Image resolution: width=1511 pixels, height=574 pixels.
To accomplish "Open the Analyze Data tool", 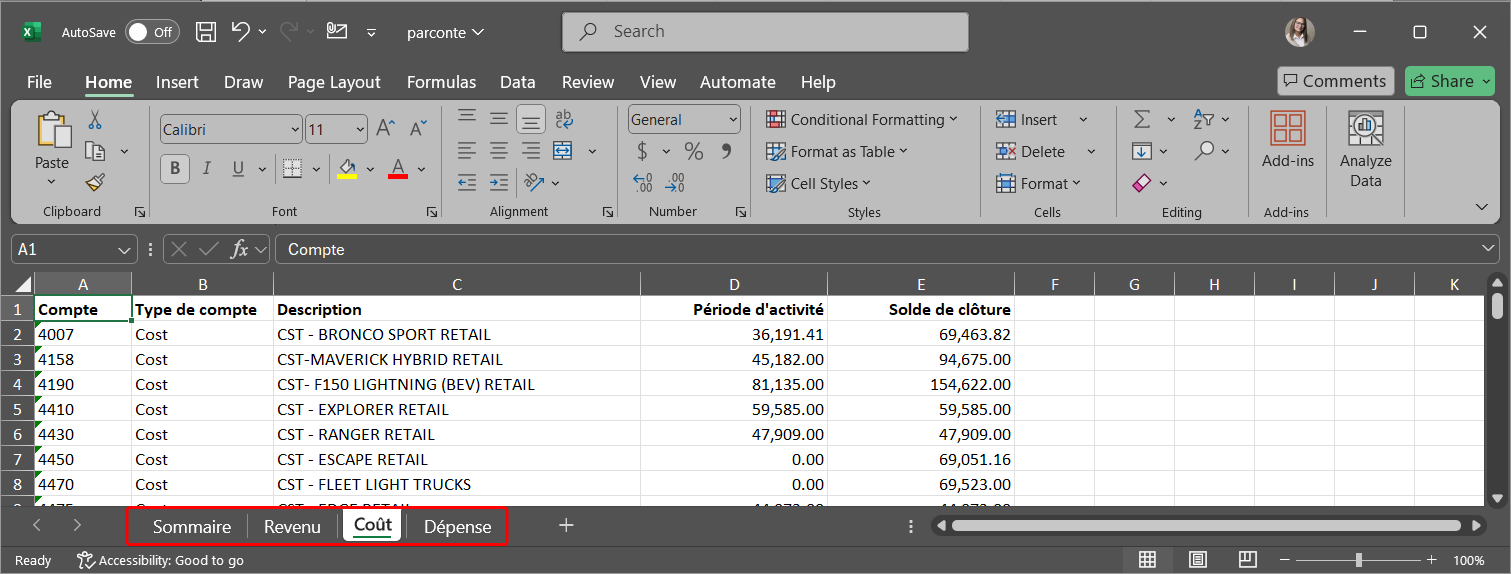I will pyautogui.click(x=1365, y=150).
